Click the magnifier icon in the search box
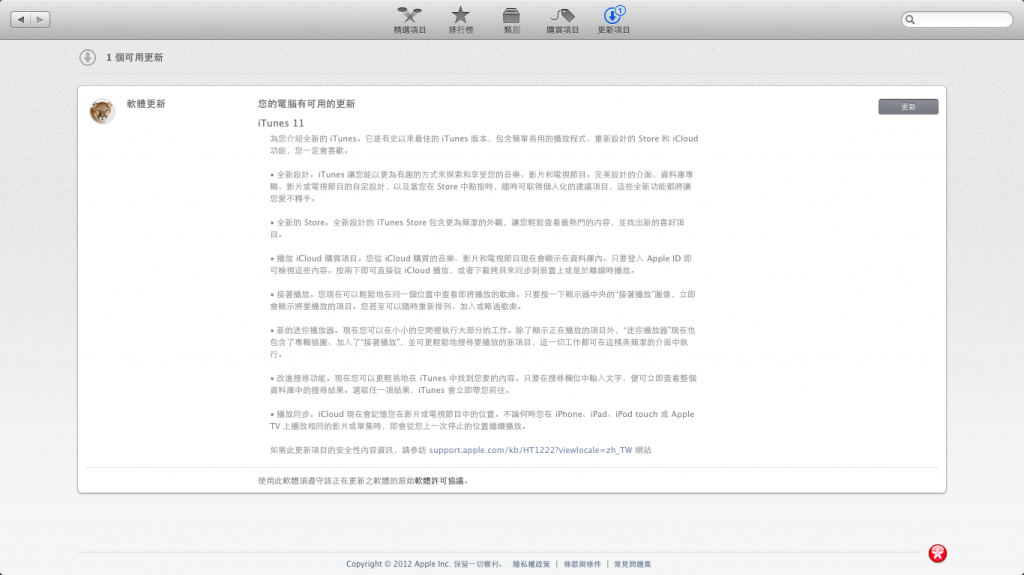Image resolution: width=1024 pixels, height=575 pixels. click(x=912, y=20)
